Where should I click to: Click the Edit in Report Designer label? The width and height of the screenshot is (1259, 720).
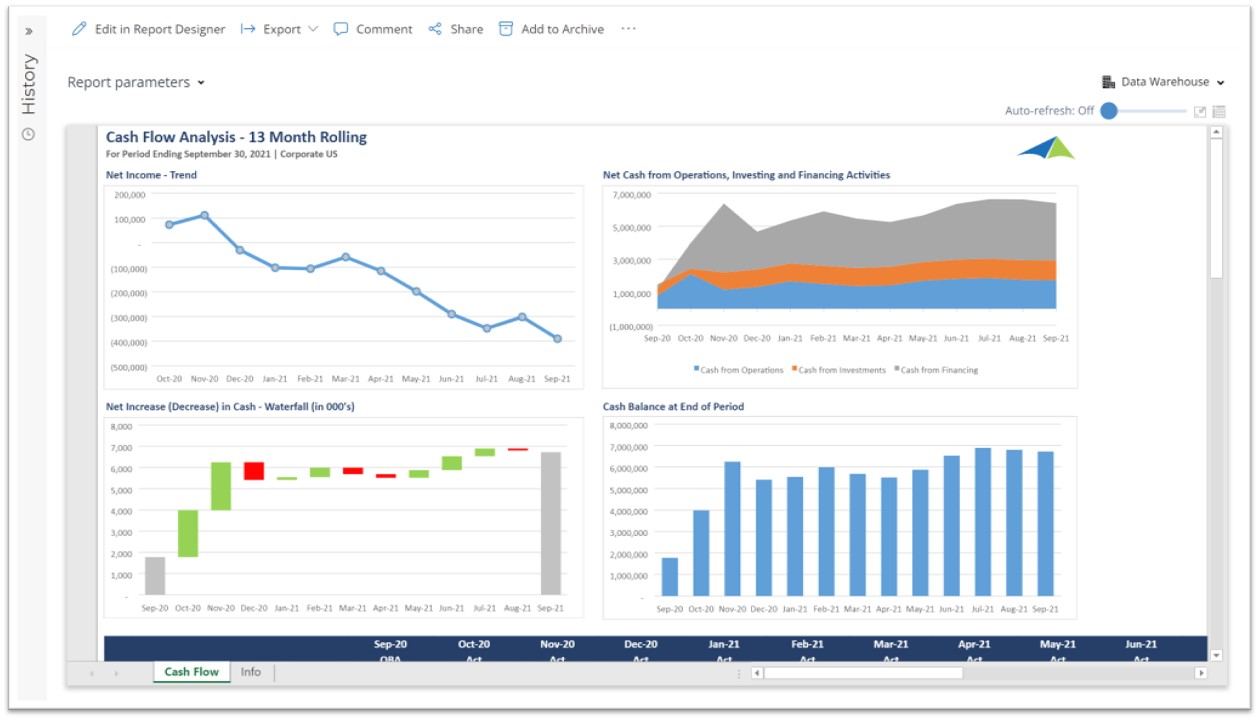click(x=160, y=29)
